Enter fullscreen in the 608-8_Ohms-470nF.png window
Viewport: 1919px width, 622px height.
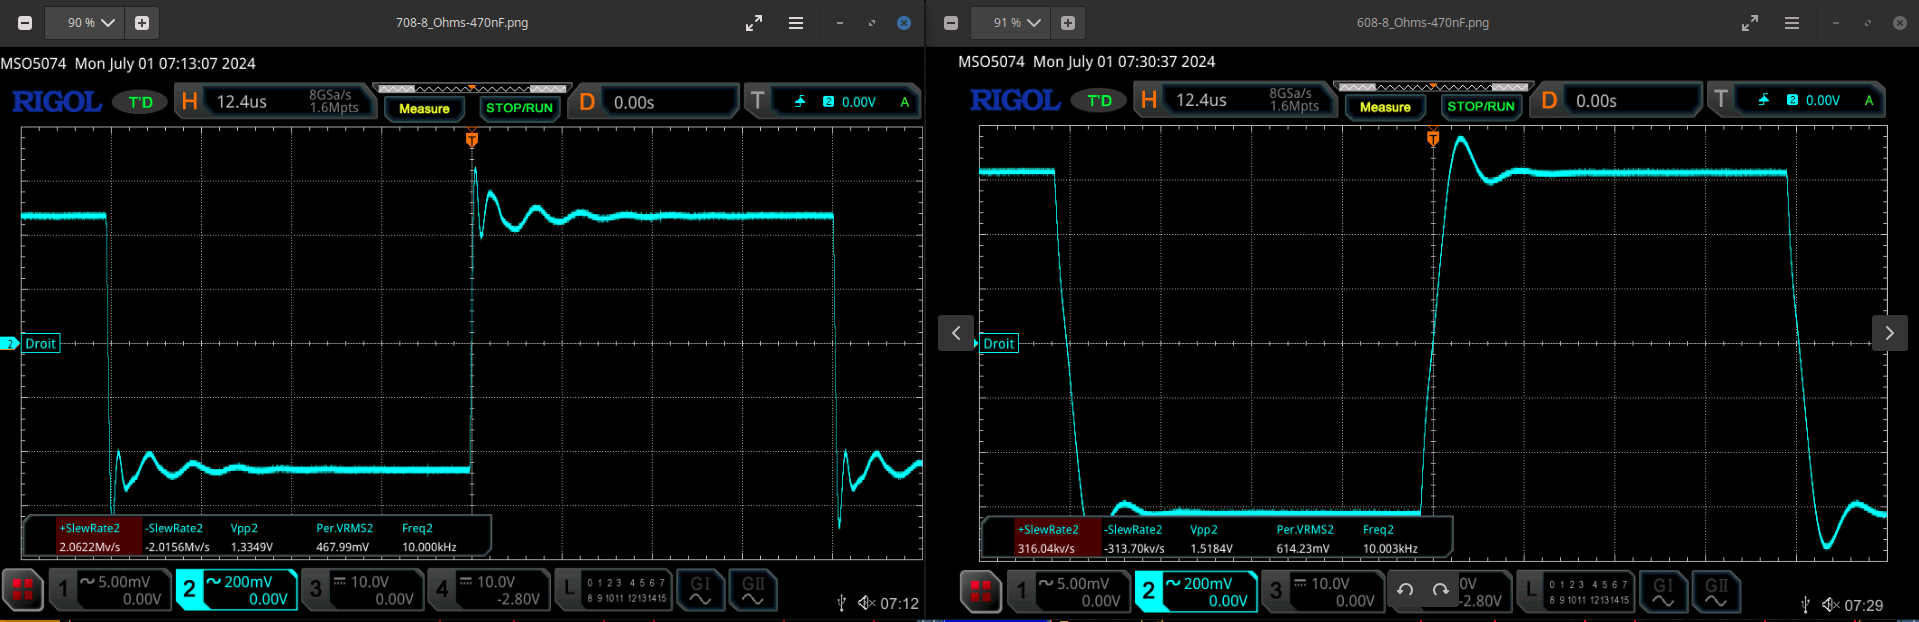click(1750, 23)
